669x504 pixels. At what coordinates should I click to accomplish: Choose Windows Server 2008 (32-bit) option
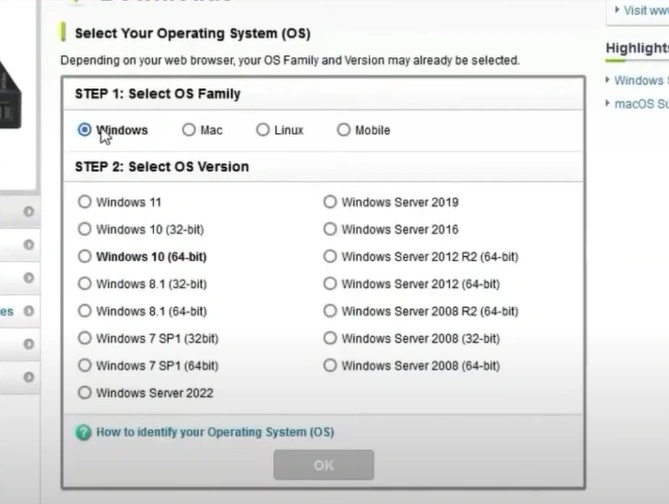tap(330, 338)
